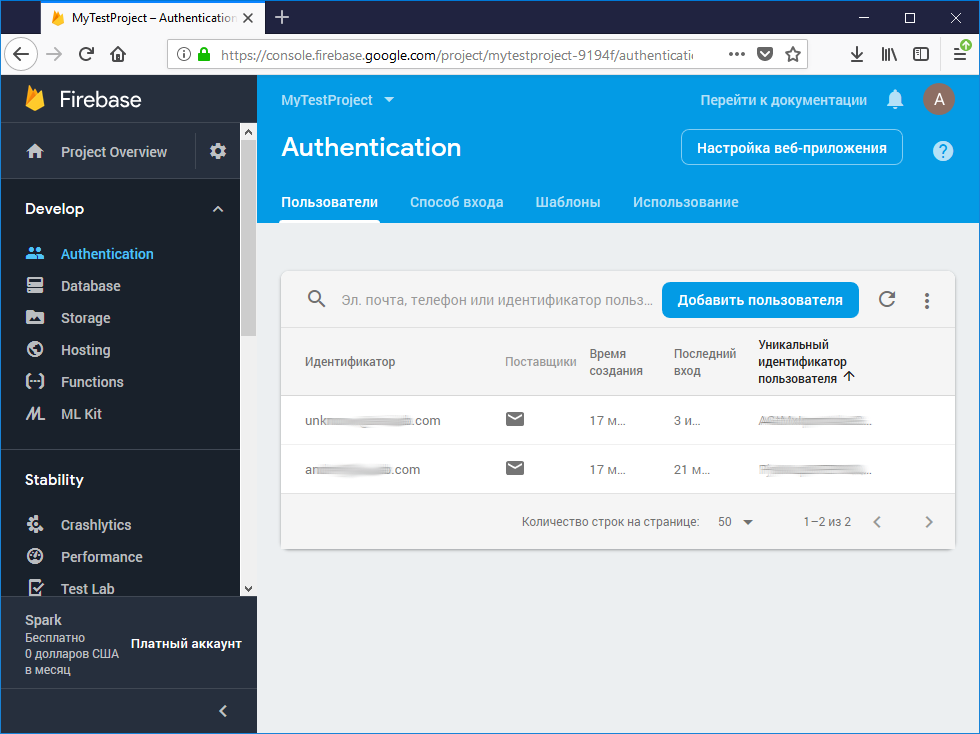The image size is (980, 734).
Task: Open the help question mark icon
Action: pyautogui.click(x=942, y=151)
